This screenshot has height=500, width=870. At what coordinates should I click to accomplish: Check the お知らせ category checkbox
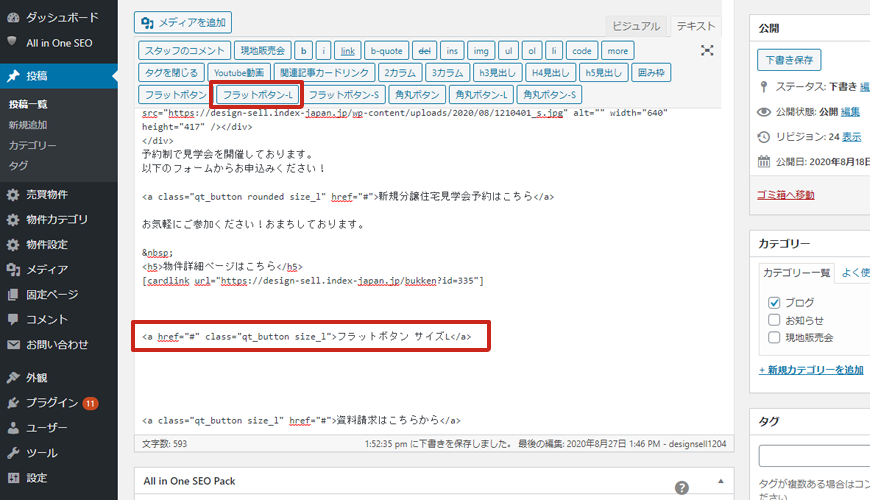[774, 320]
